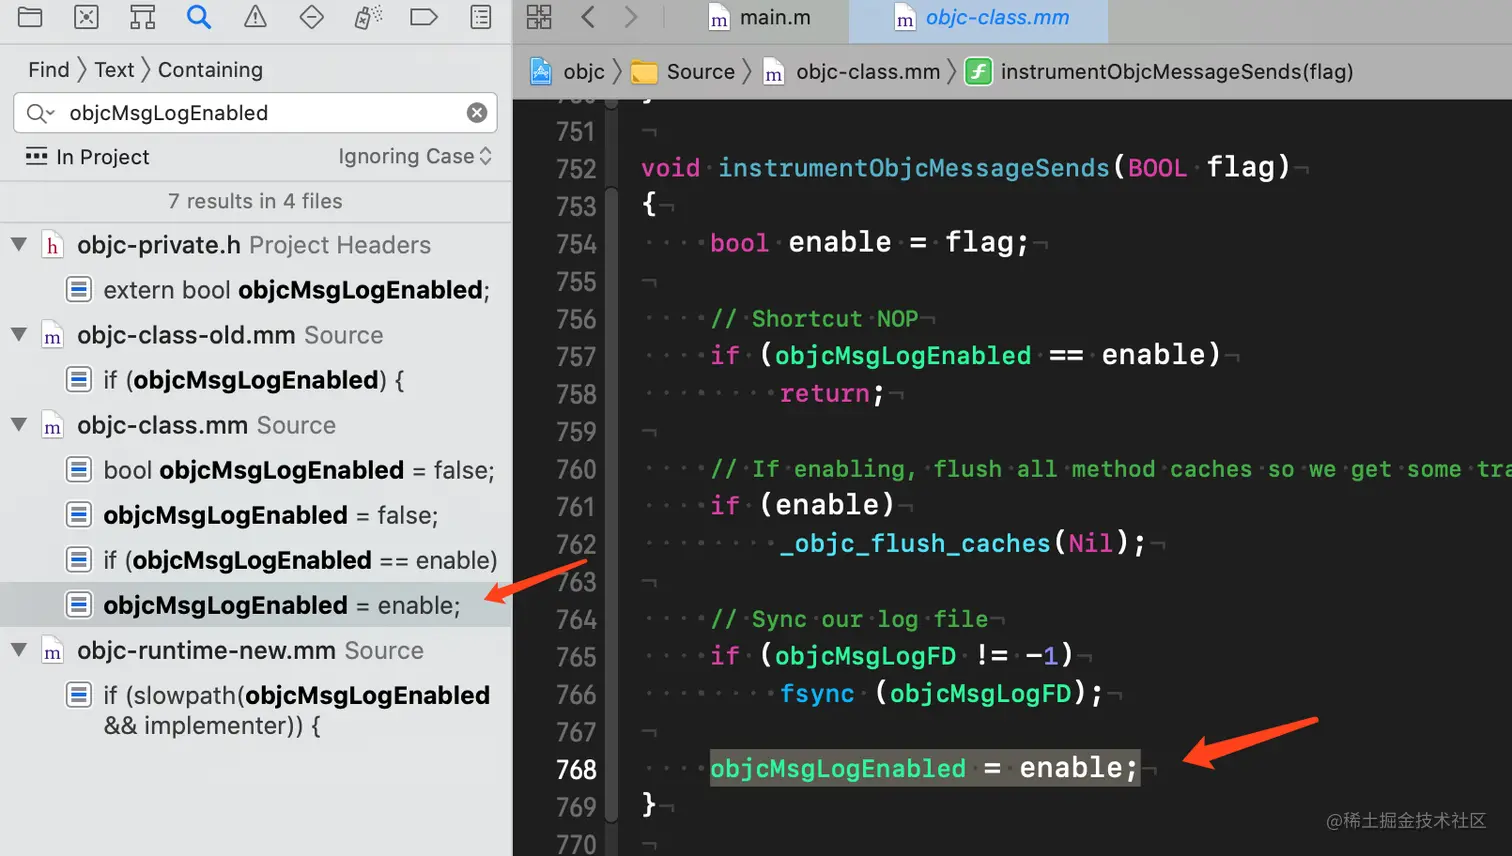1512x856 pixels.
Task: Open the Project navigator folder icon
Action: [x=30, y=17]
